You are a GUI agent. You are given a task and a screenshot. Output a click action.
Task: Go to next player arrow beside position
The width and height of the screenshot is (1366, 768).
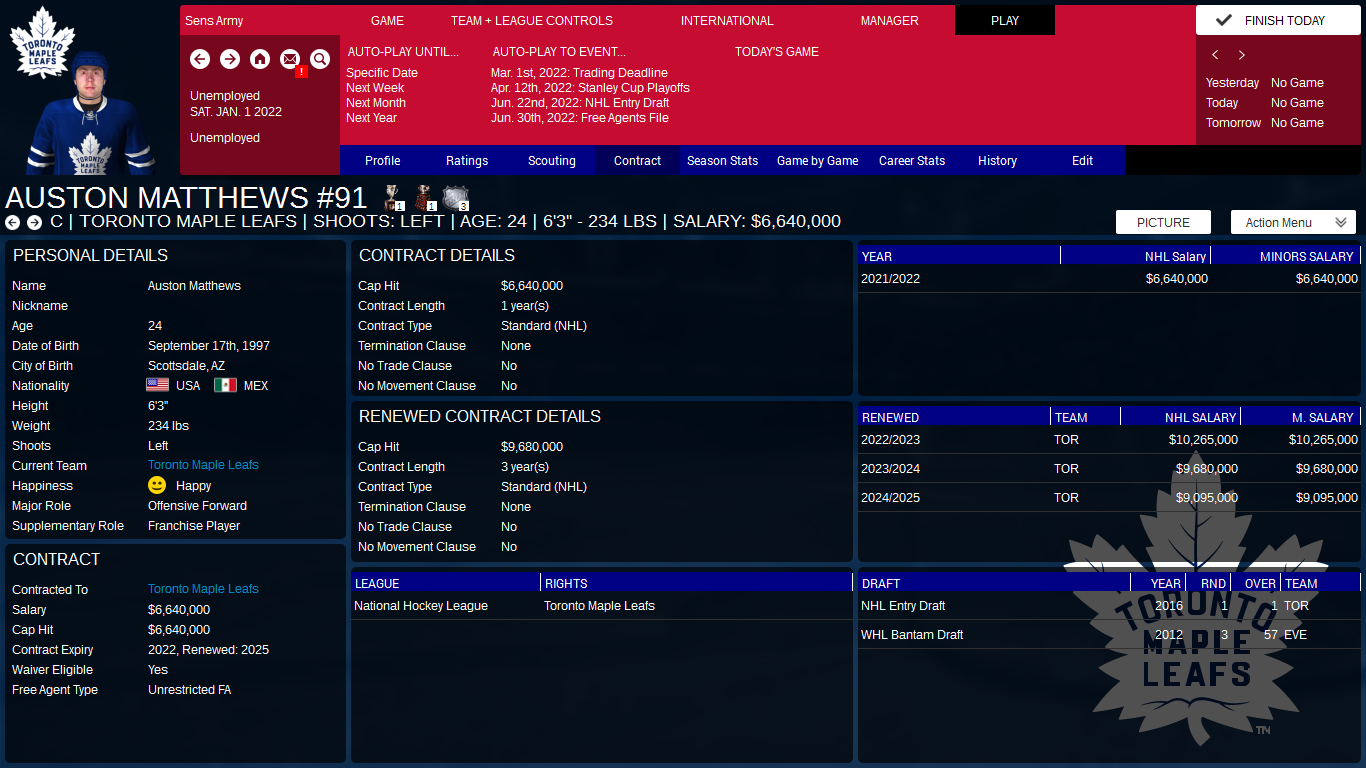pos(34,222)
